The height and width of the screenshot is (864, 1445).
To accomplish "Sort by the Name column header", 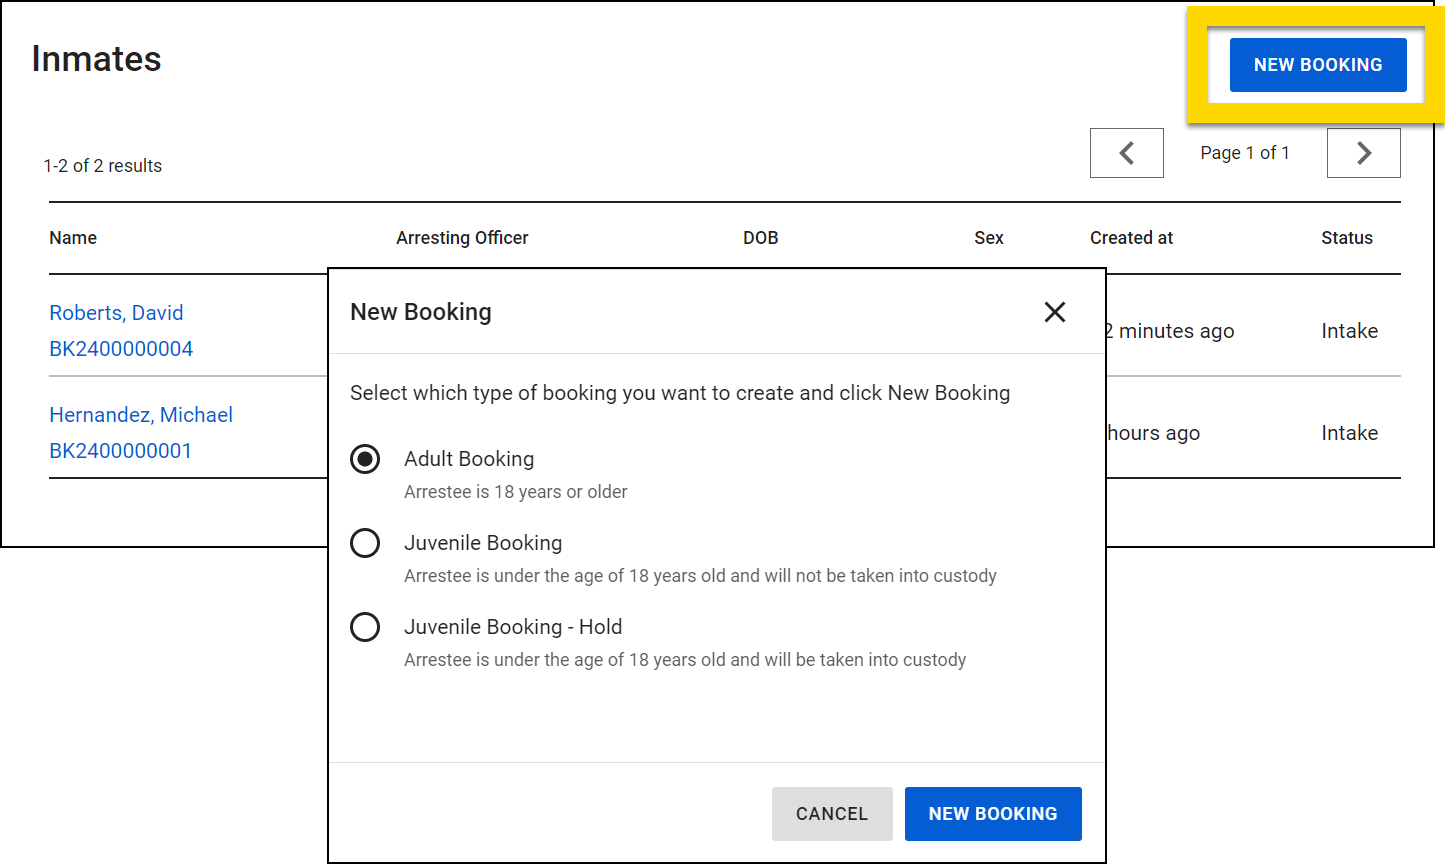I will pos(73,238).
